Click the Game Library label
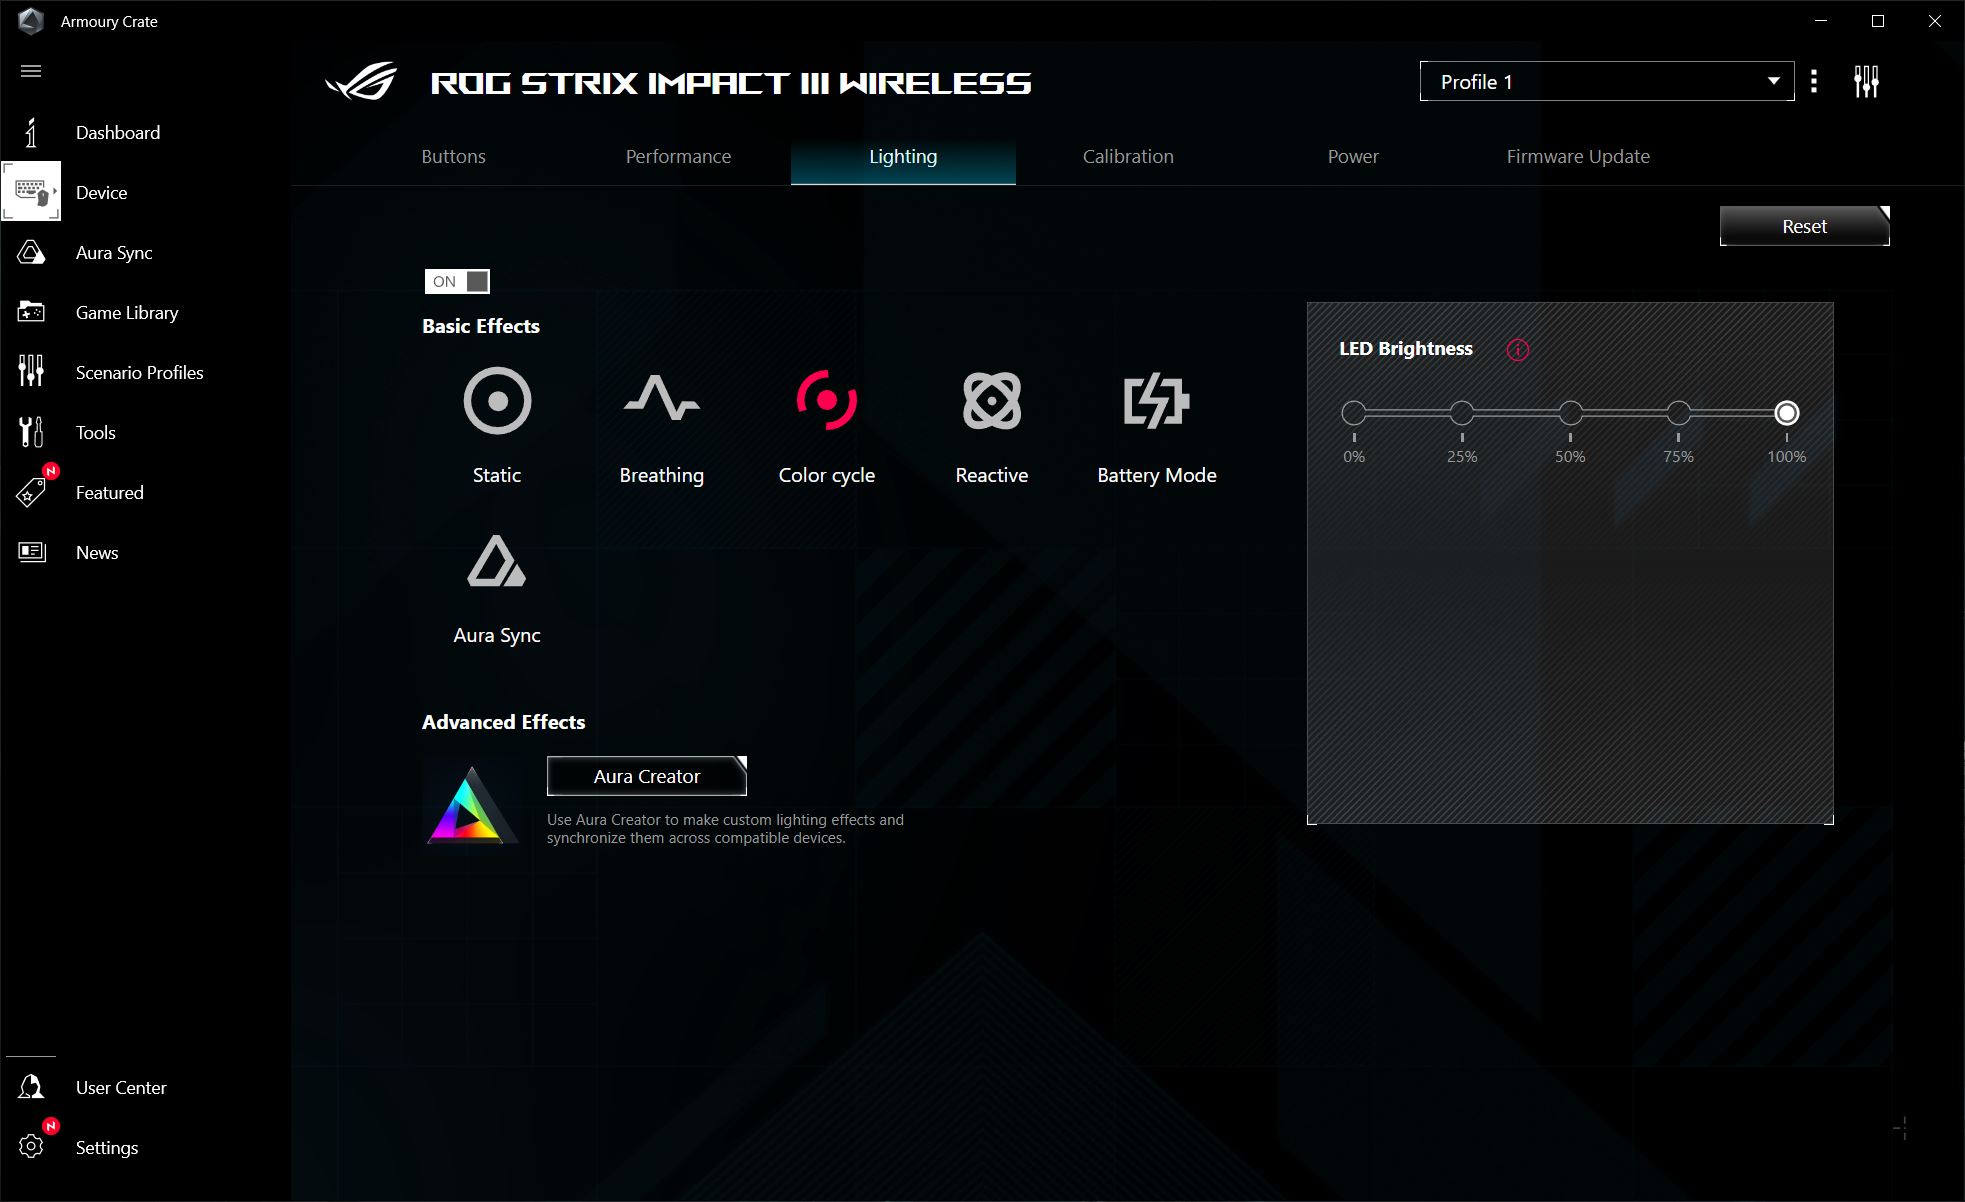Image resolution: width=1965 pixels, height=1202 pixels. [x=127, y=312]
